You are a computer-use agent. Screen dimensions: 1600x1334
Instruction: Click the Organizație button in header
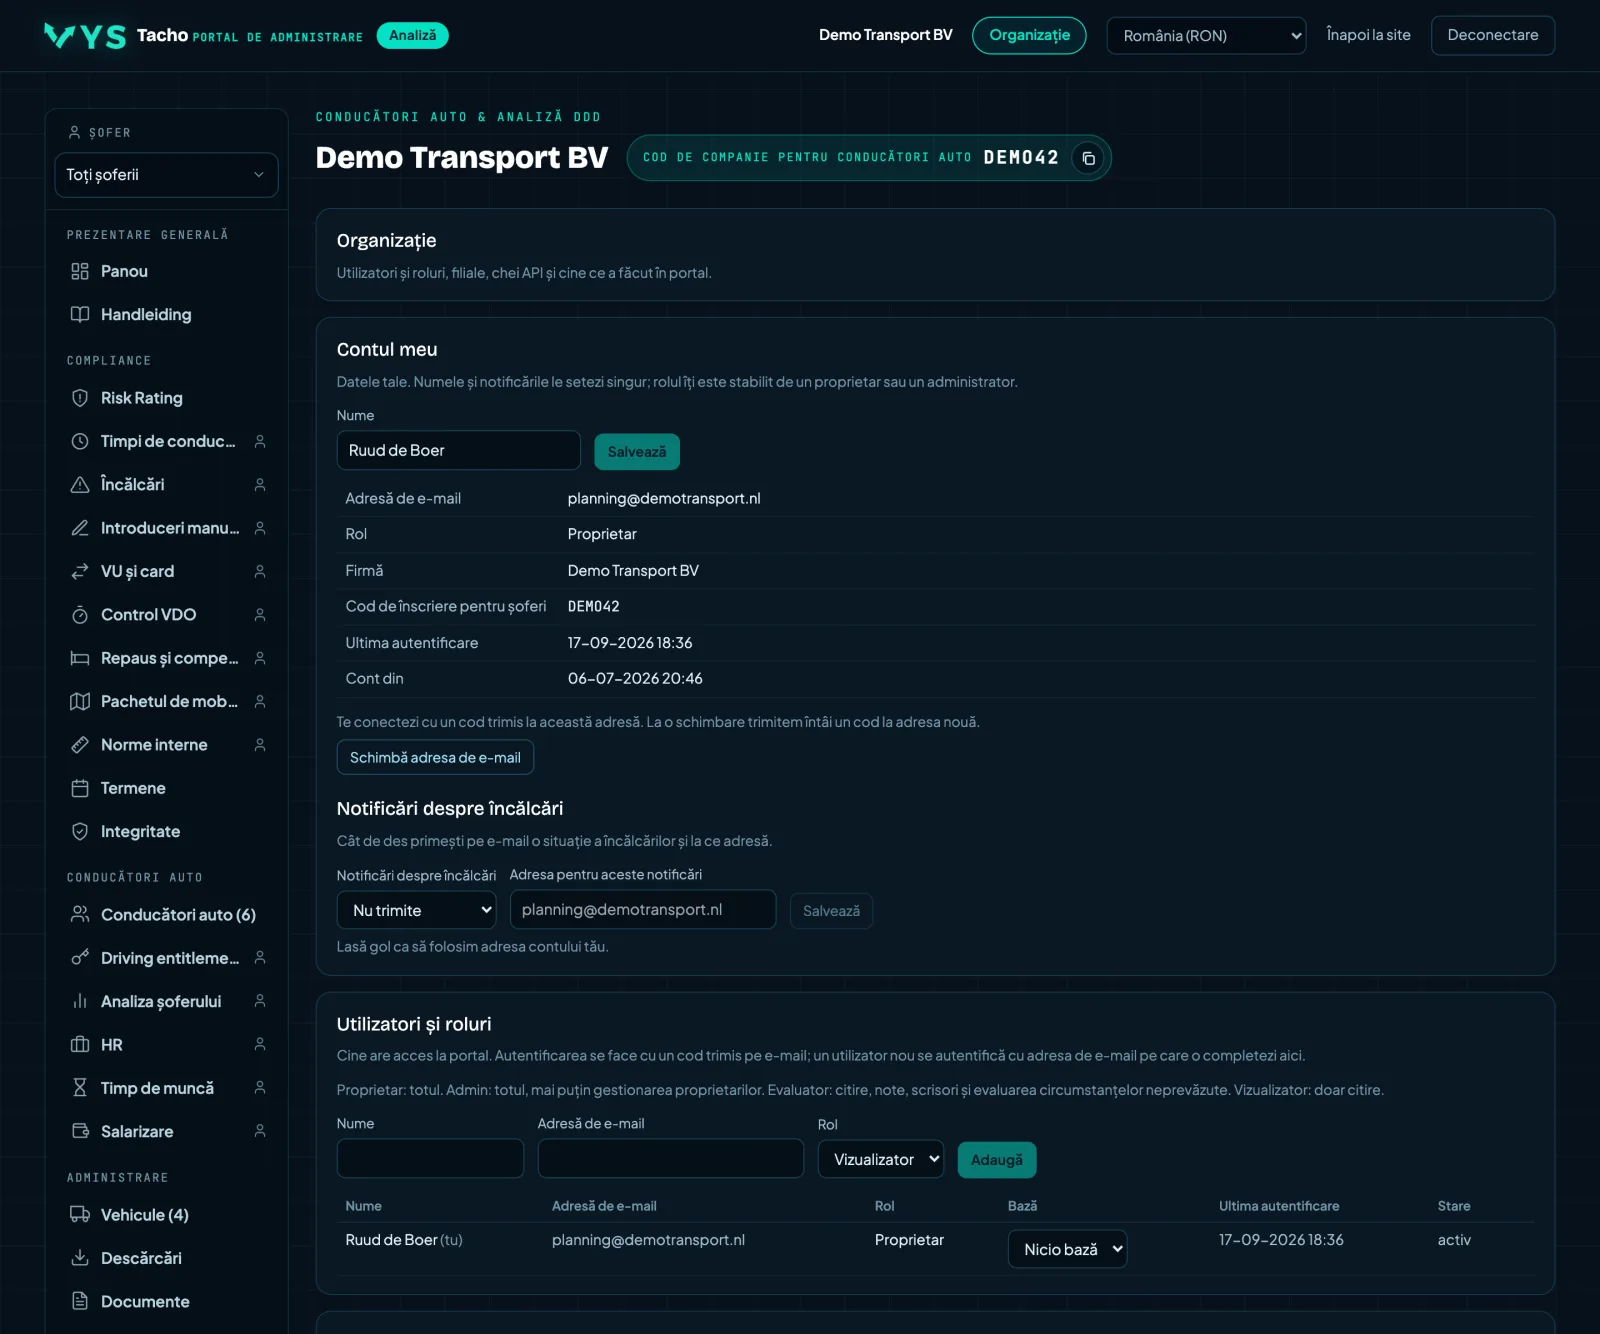1029,36
